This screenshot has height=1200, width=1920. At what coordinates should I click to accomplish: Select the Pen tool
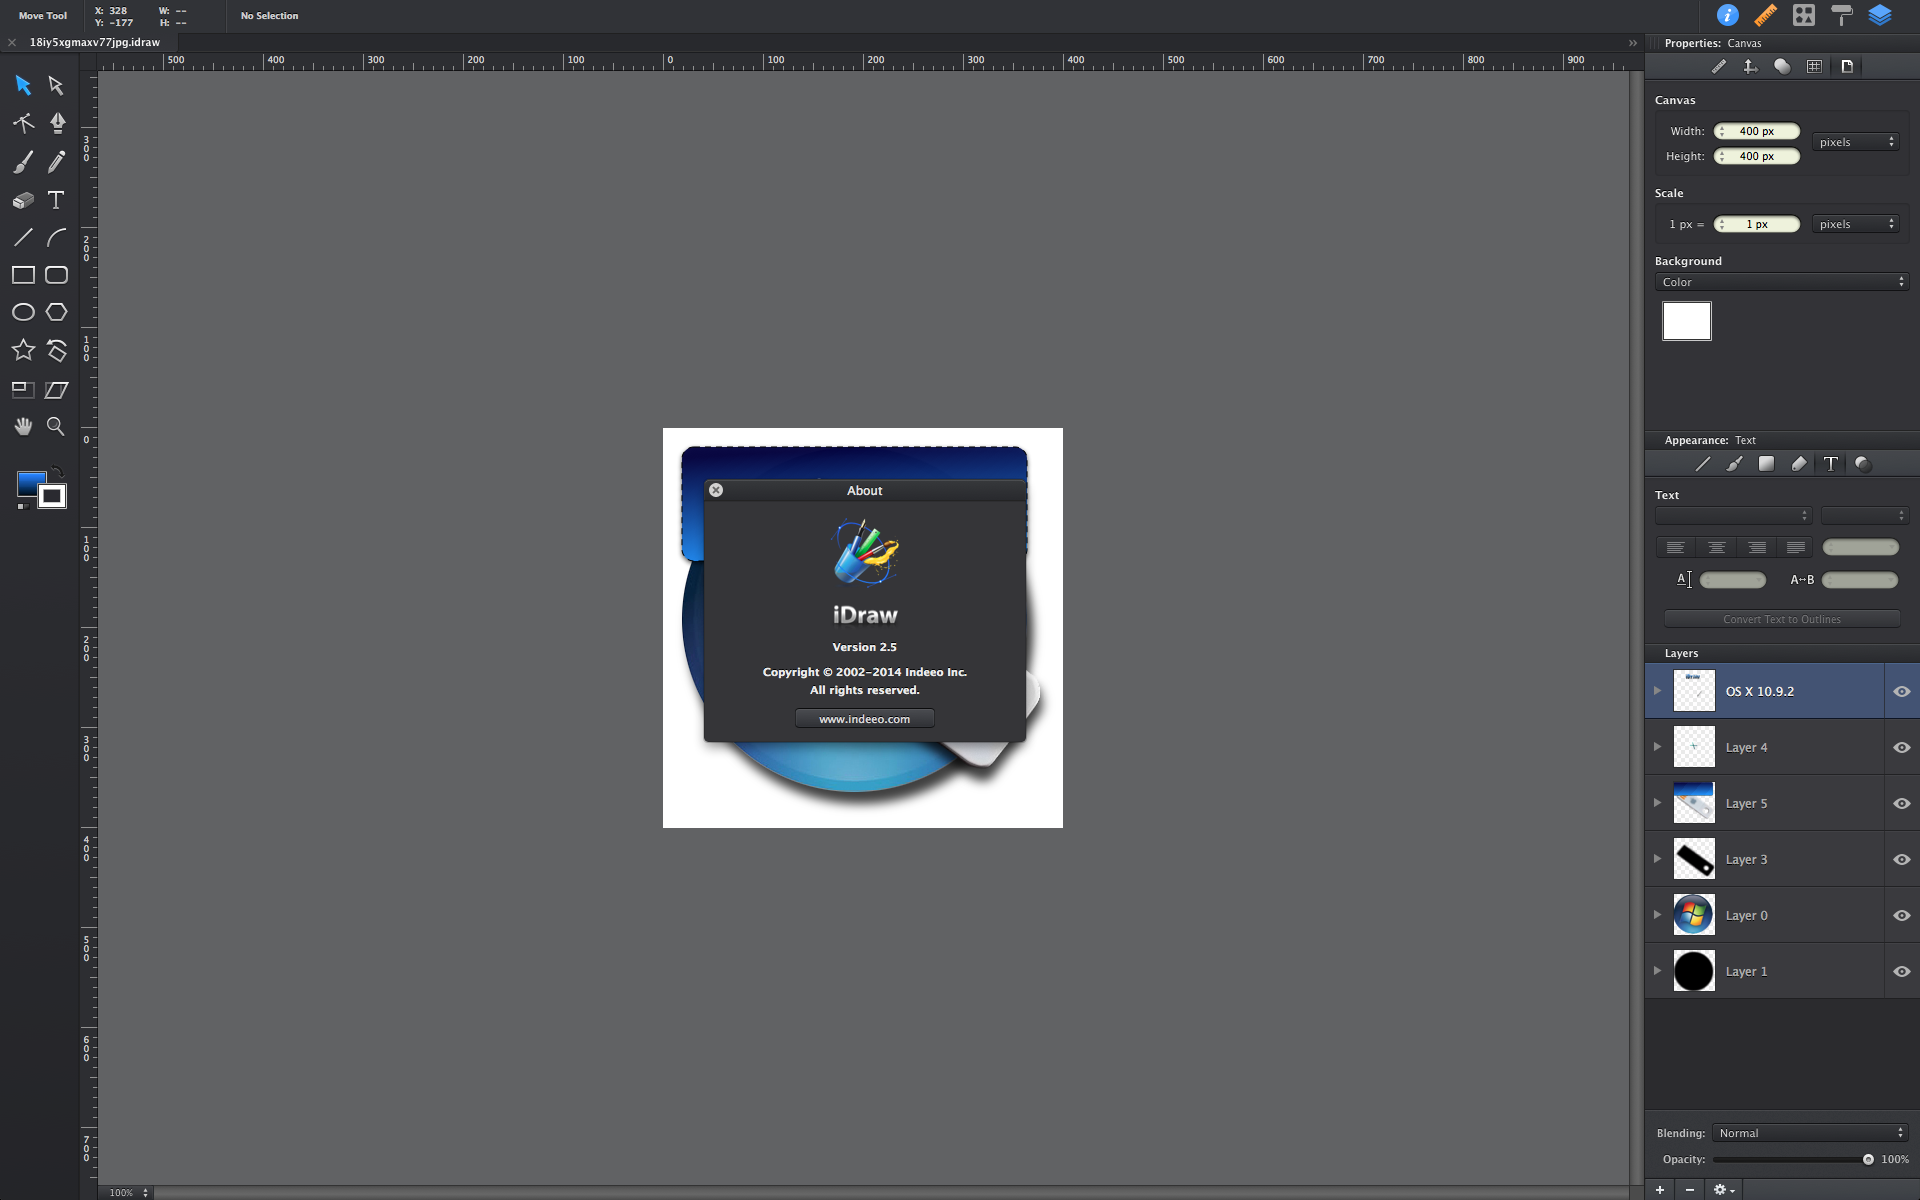[57, 123]
